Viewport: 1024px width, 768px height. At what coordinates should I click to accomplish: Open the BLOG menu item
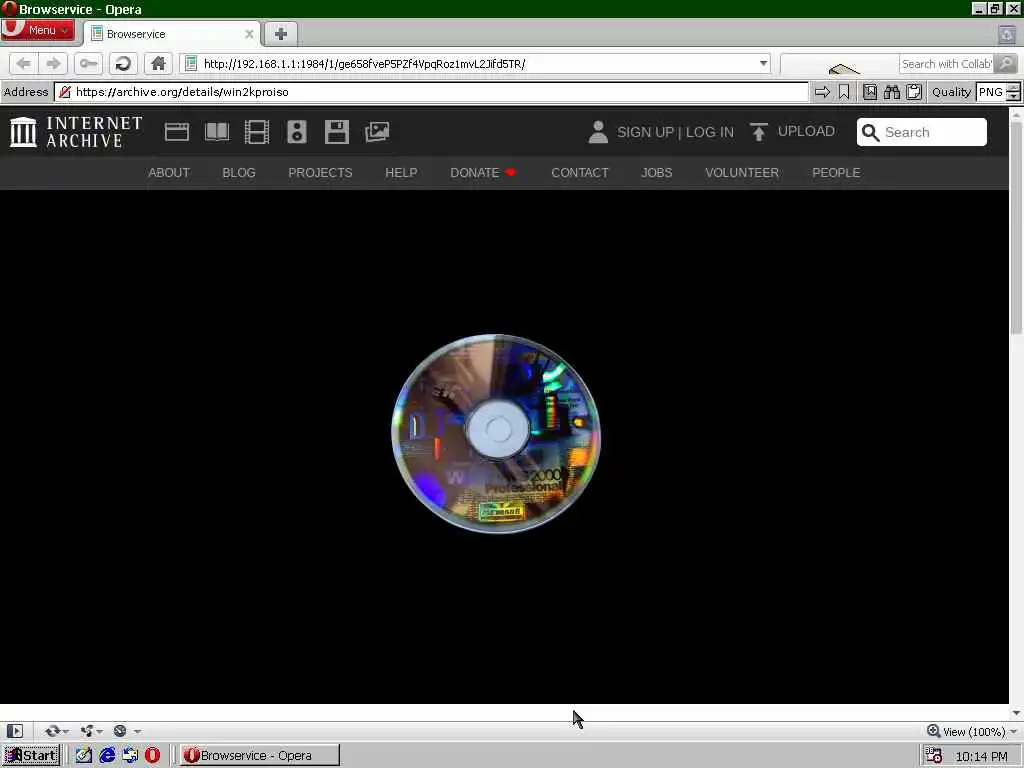[x=239, y=173]
